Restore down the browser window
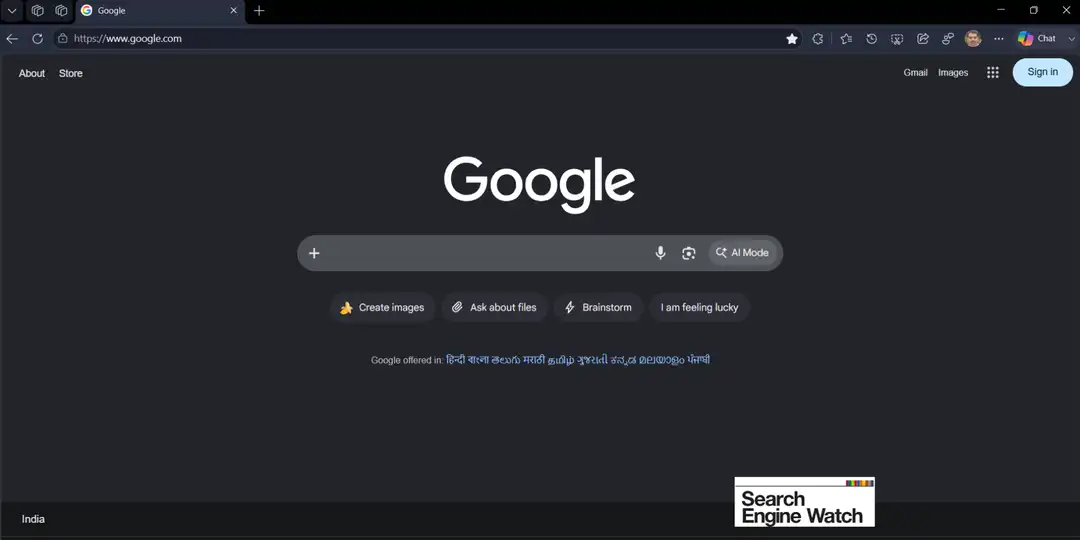The image size is (1080, 540). pos(1033,10)
